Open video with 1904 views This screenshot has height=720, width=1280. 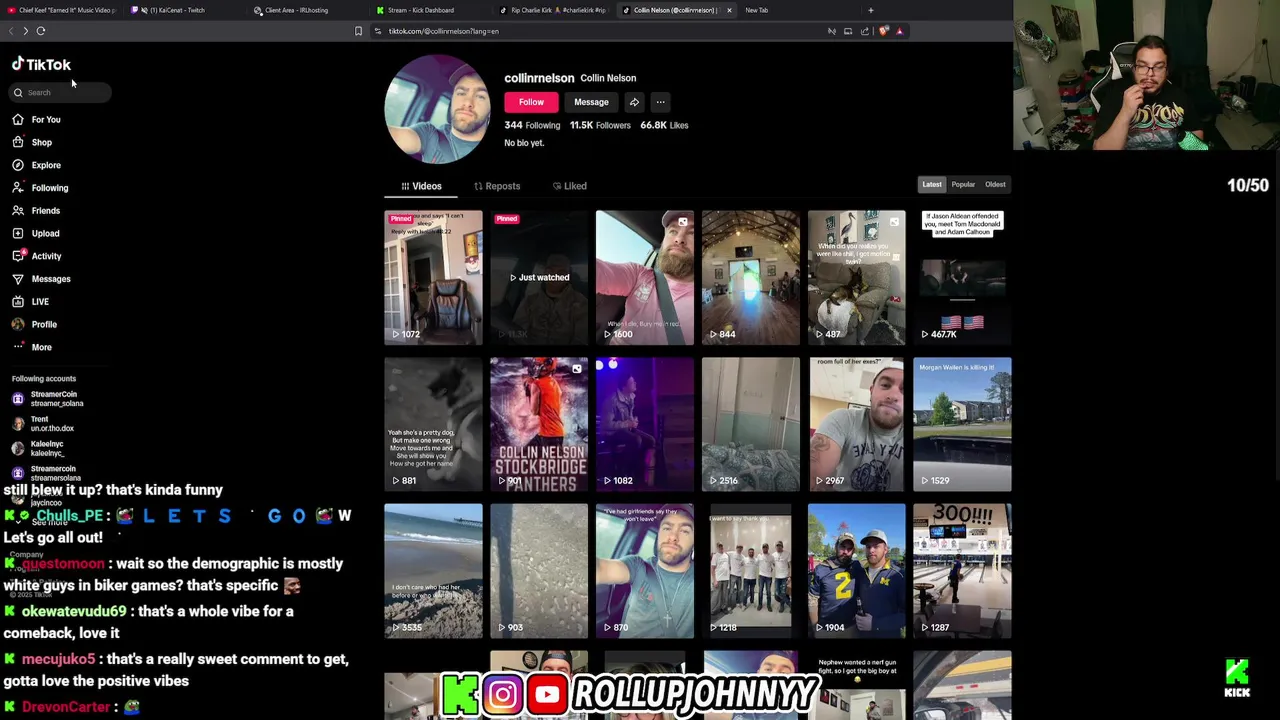[x=857, y=571]
